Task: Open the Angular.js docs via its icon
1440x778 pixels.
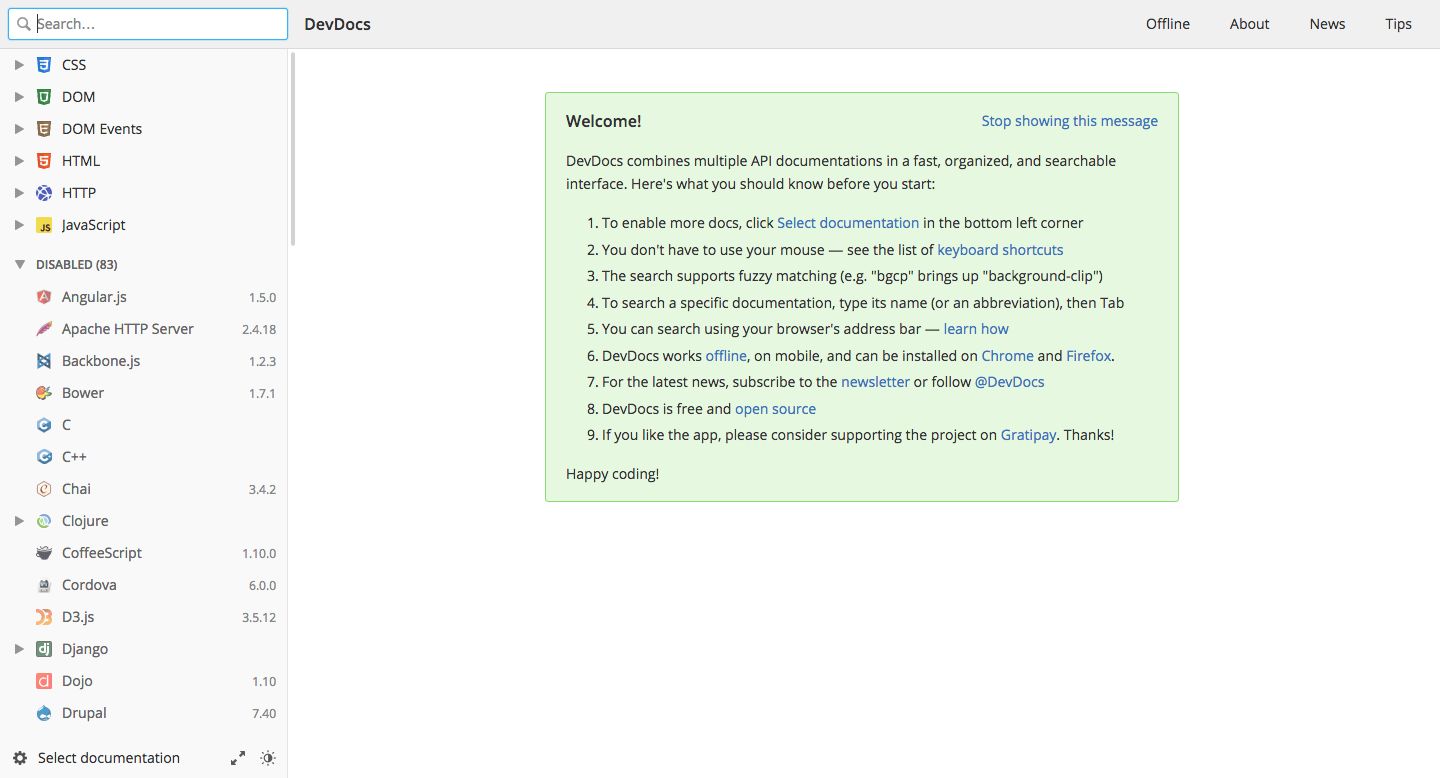Action: (x=44, y=296)
